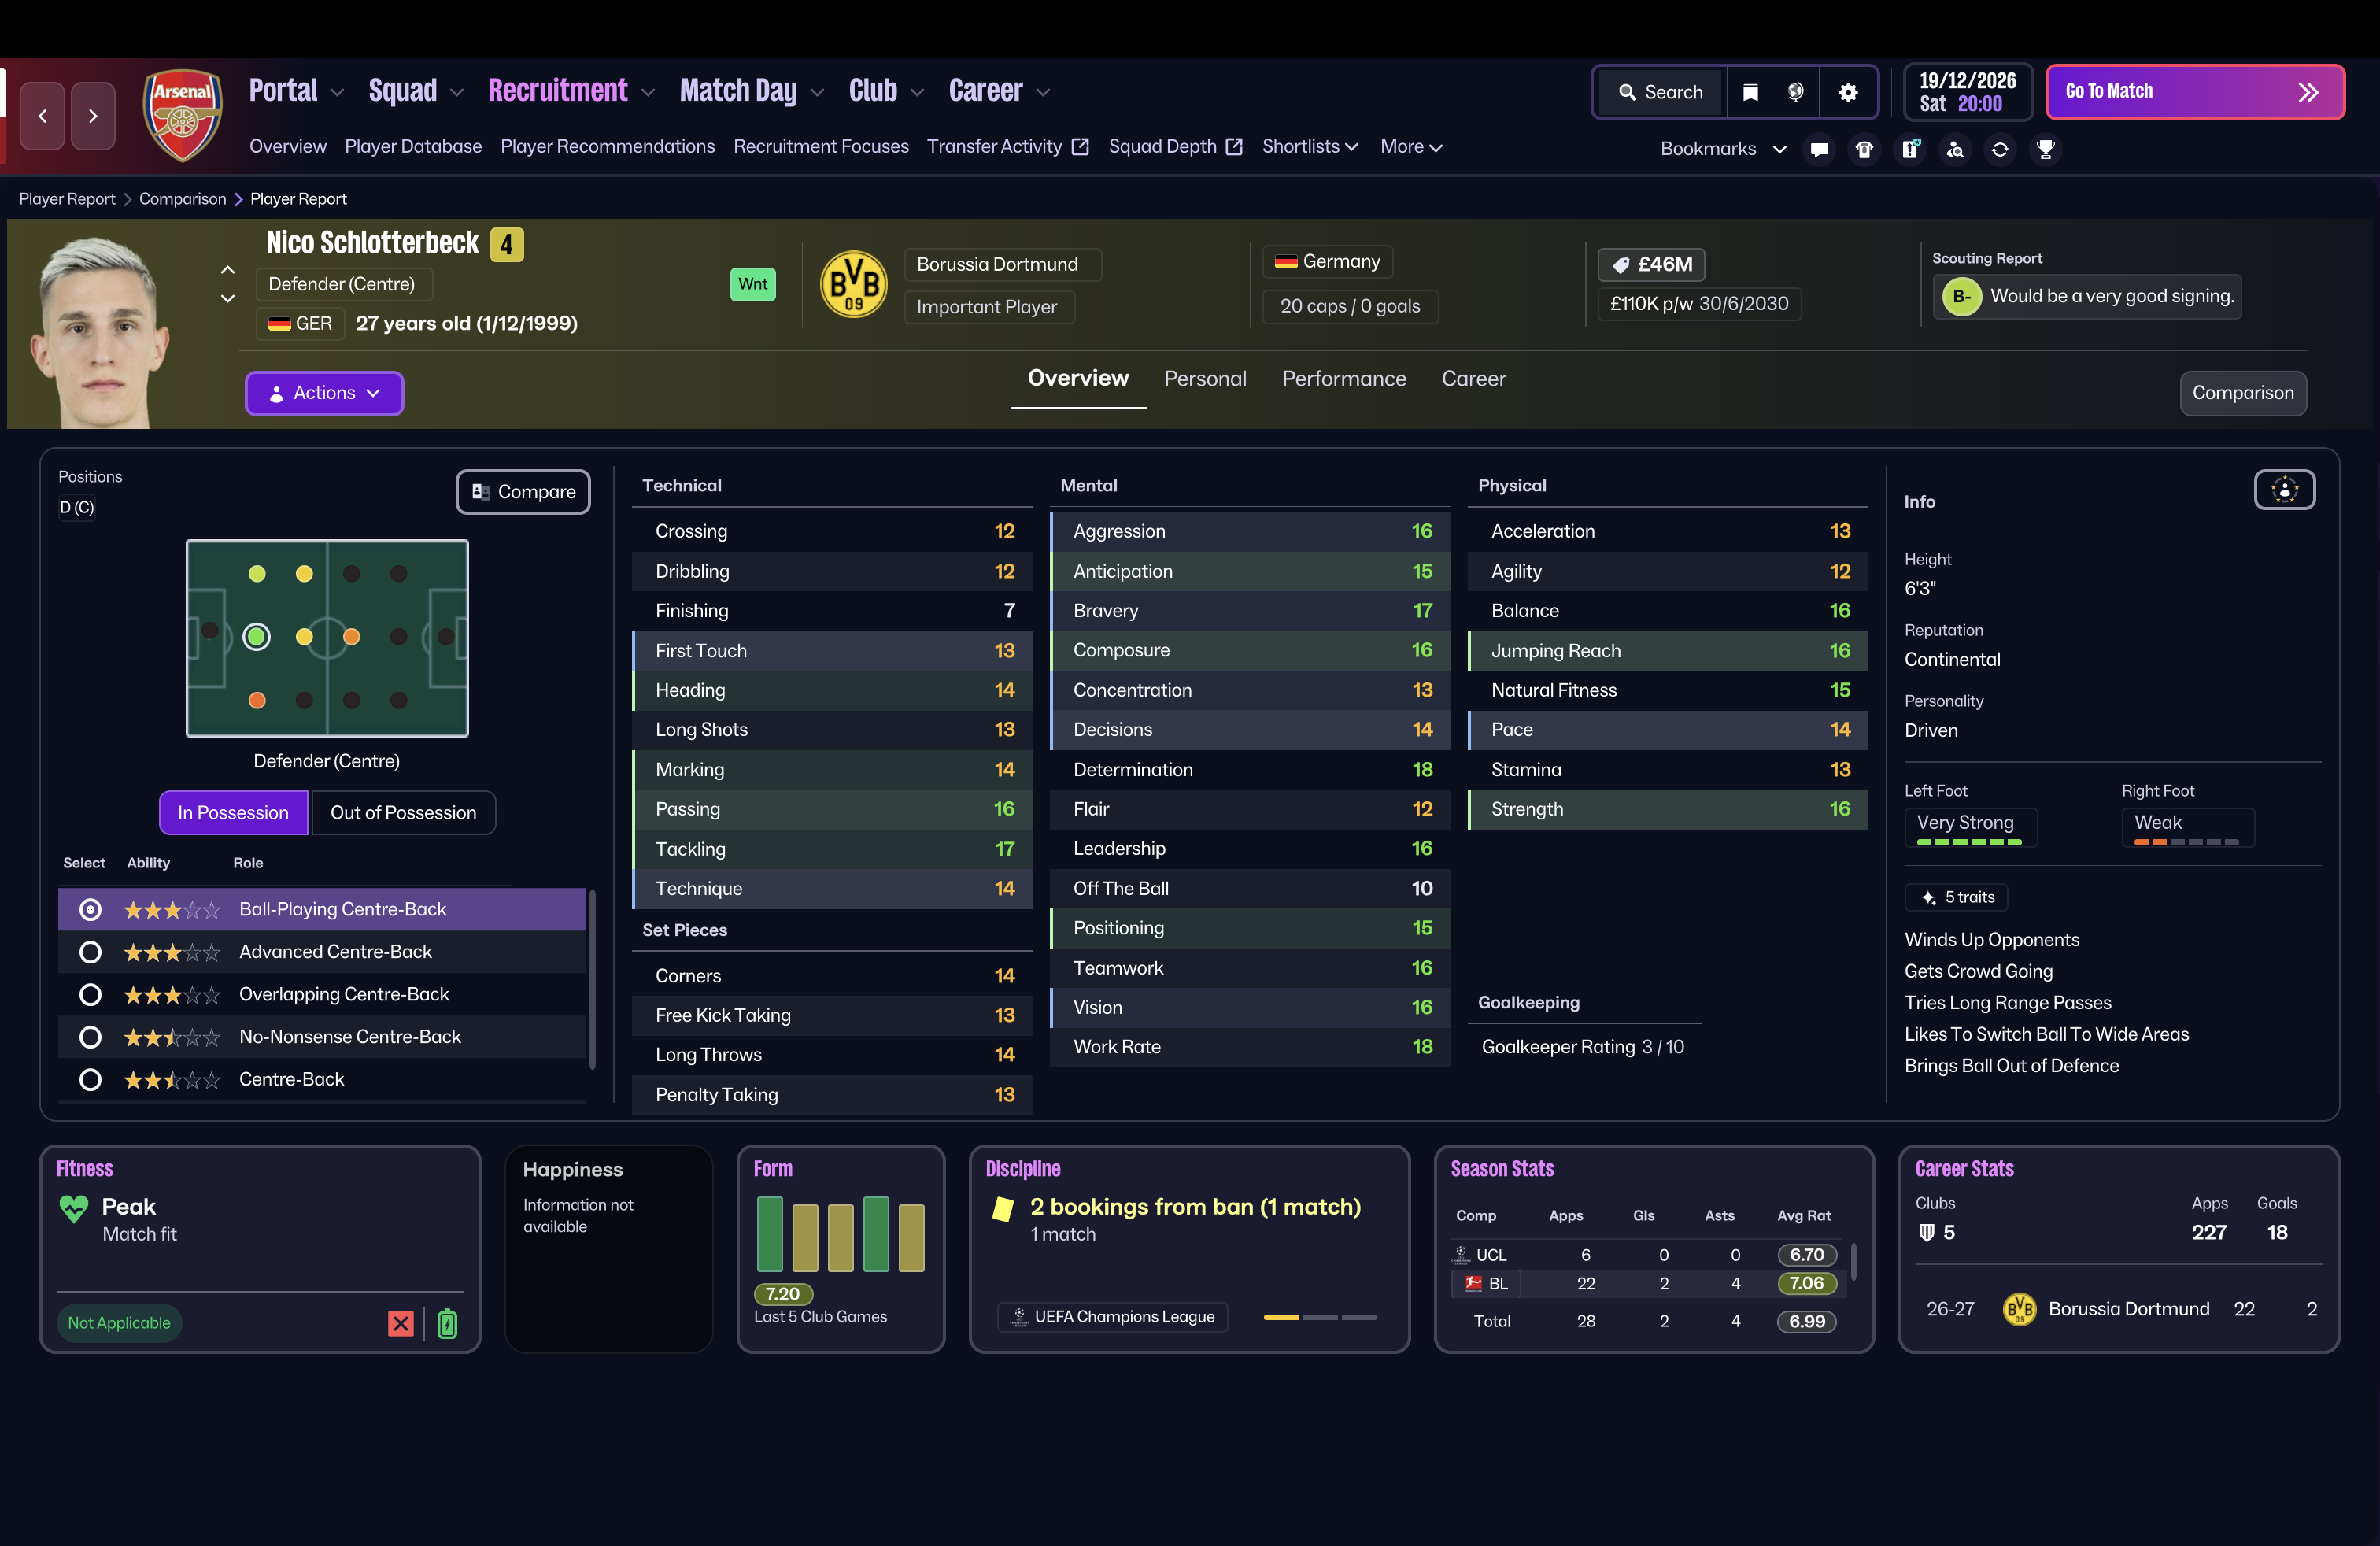Click the Go To Match button
This screenshot has height=1546, width=2380.
pyautogui.click(x=2194, y=92)
